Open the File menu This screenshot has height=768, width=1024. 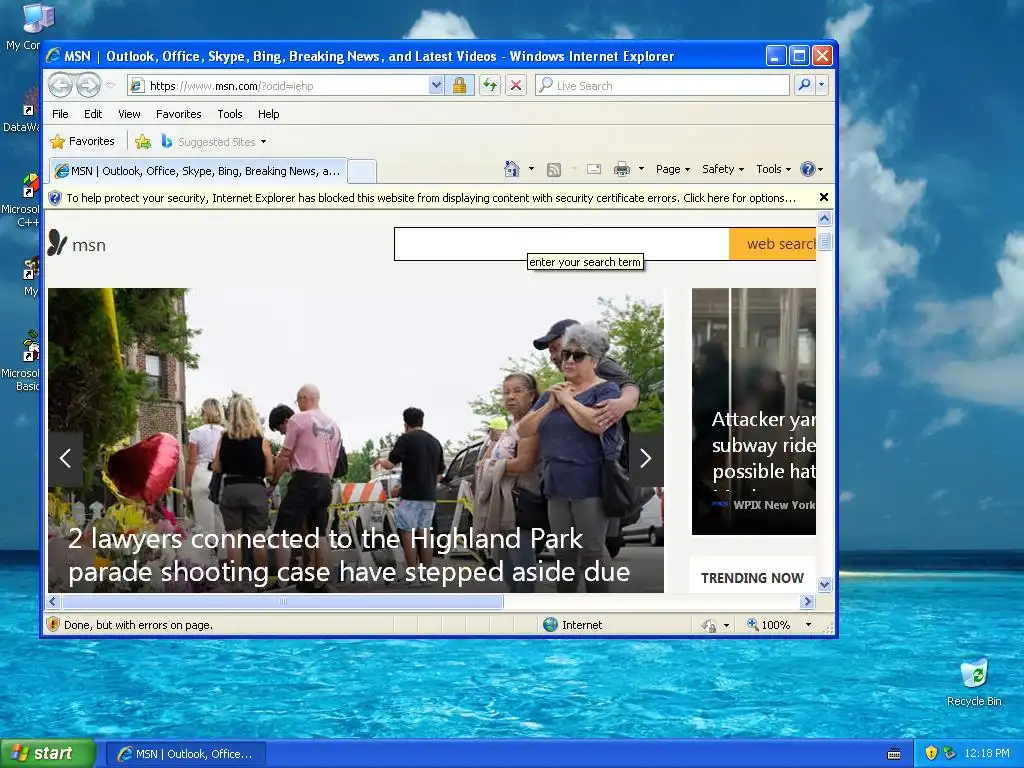(x=60, y=114)
